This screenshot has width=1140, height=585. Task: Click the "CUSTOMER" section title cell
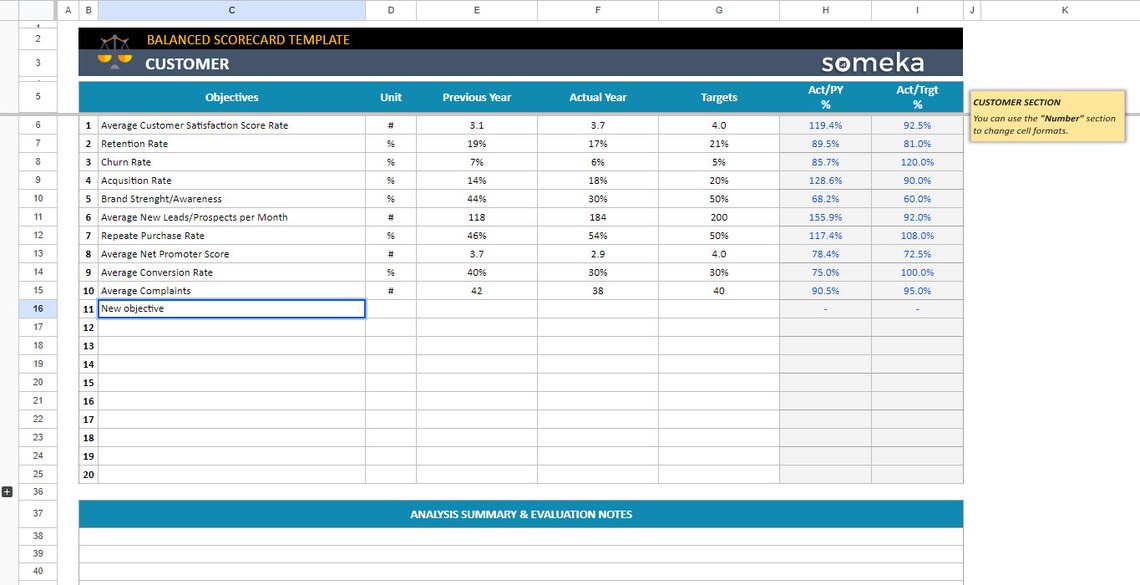(185, 62)
